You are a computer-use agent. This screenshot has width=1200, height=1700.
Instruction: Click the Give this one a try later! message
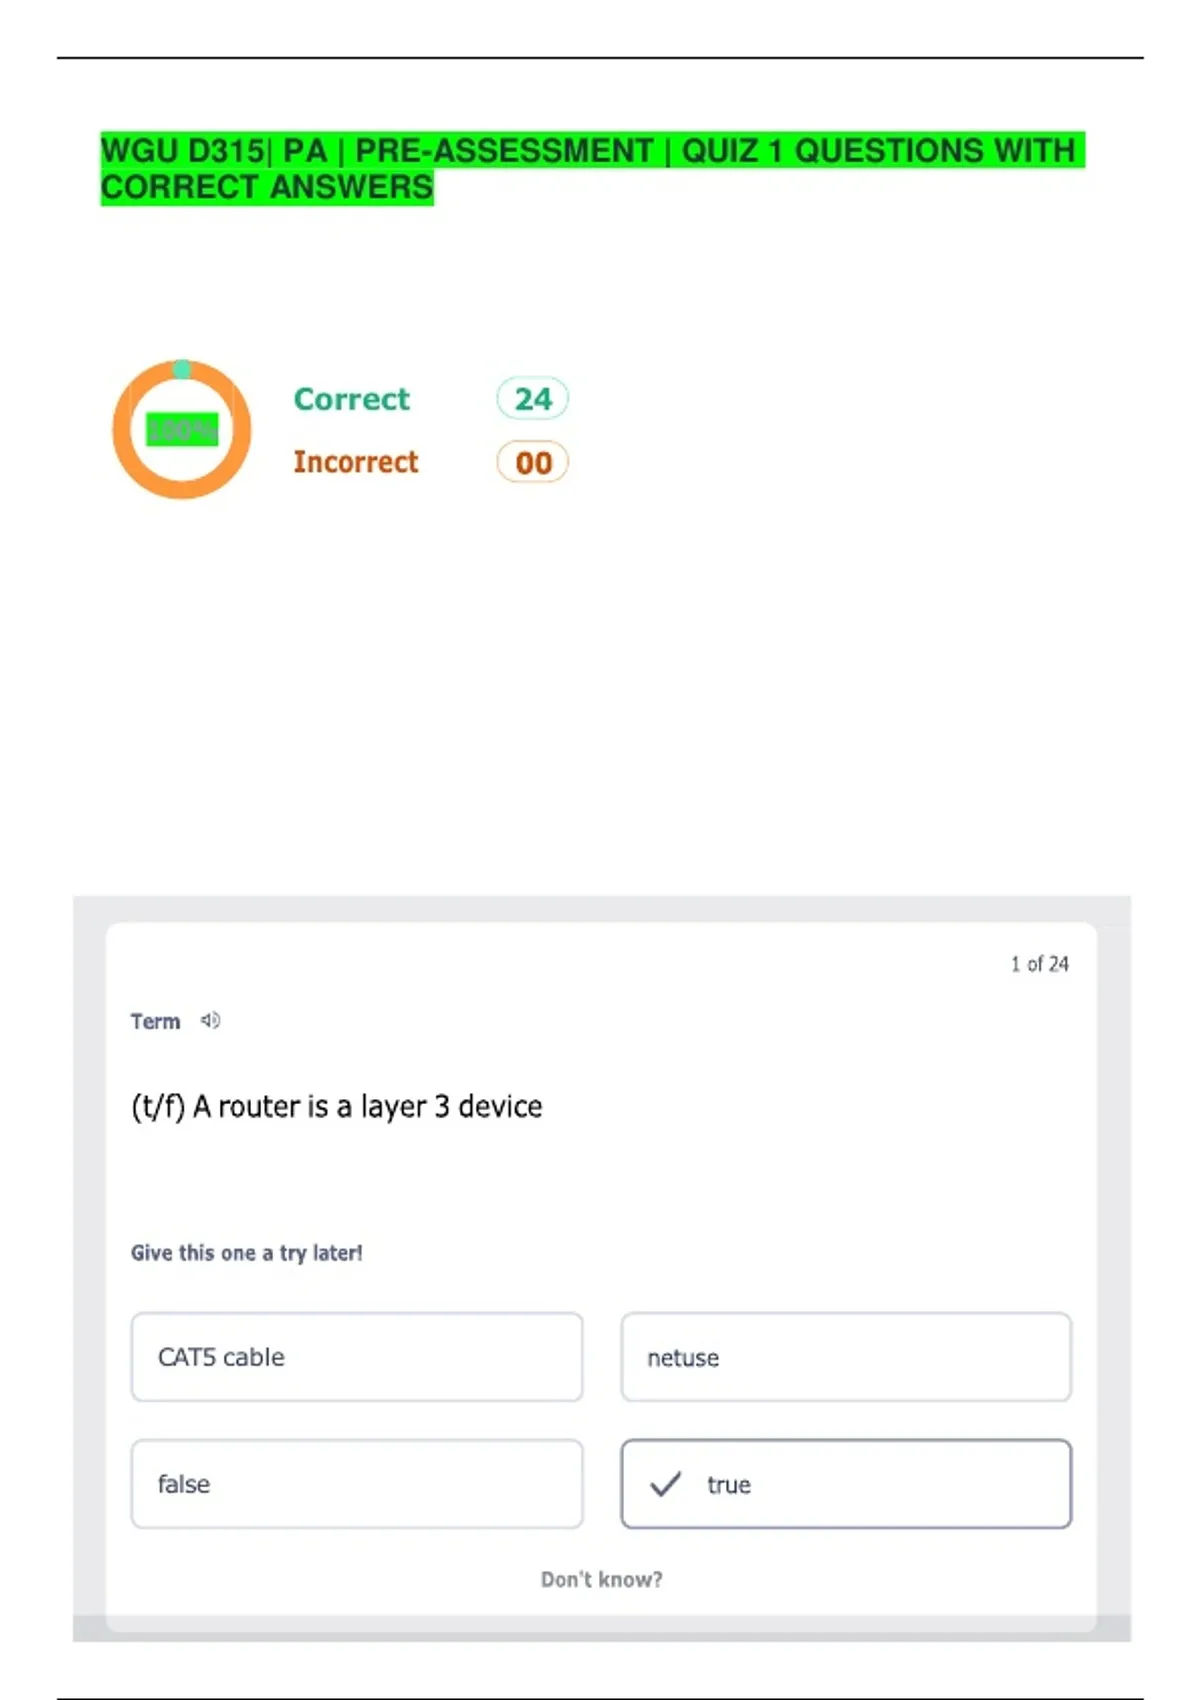[x=246, y=1253]
